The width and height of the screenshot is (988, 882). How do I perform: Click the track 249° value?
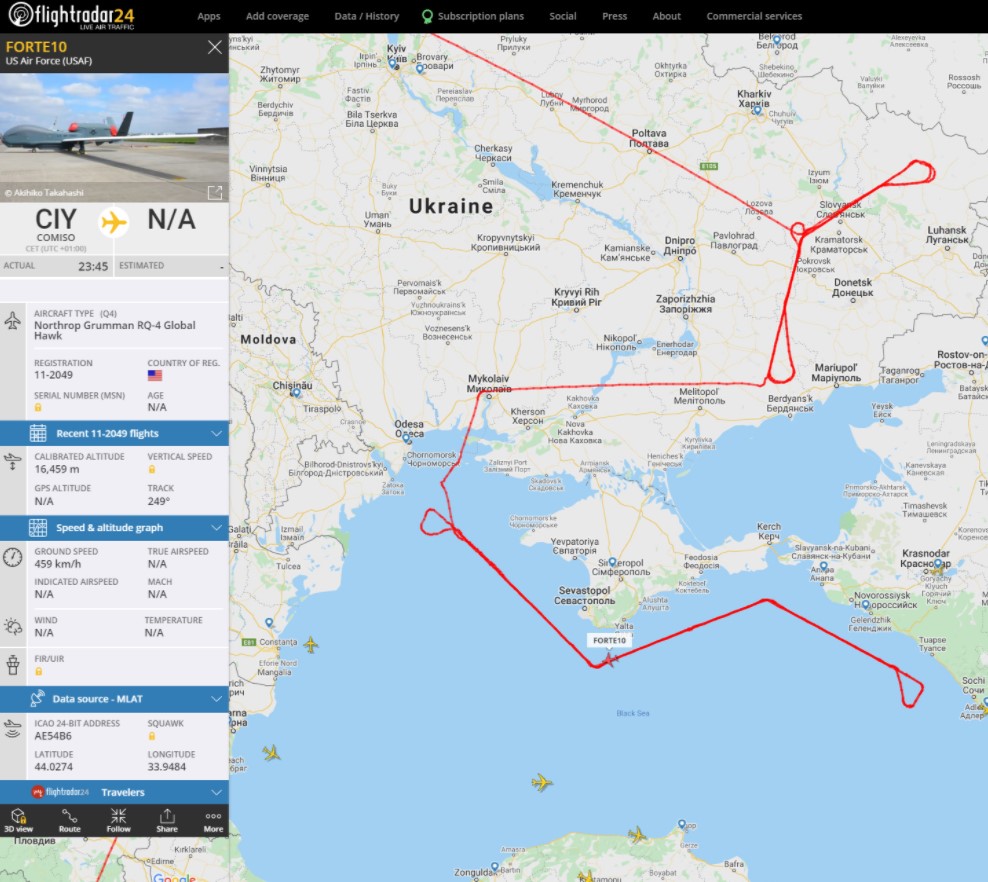(158, 501)
